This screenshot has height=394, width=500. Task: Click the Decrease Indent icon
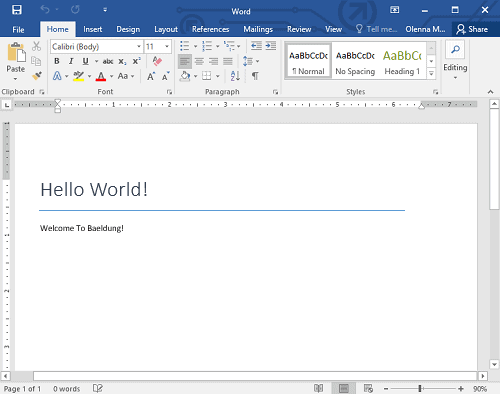pyautogui.click(x=256, y=46)
